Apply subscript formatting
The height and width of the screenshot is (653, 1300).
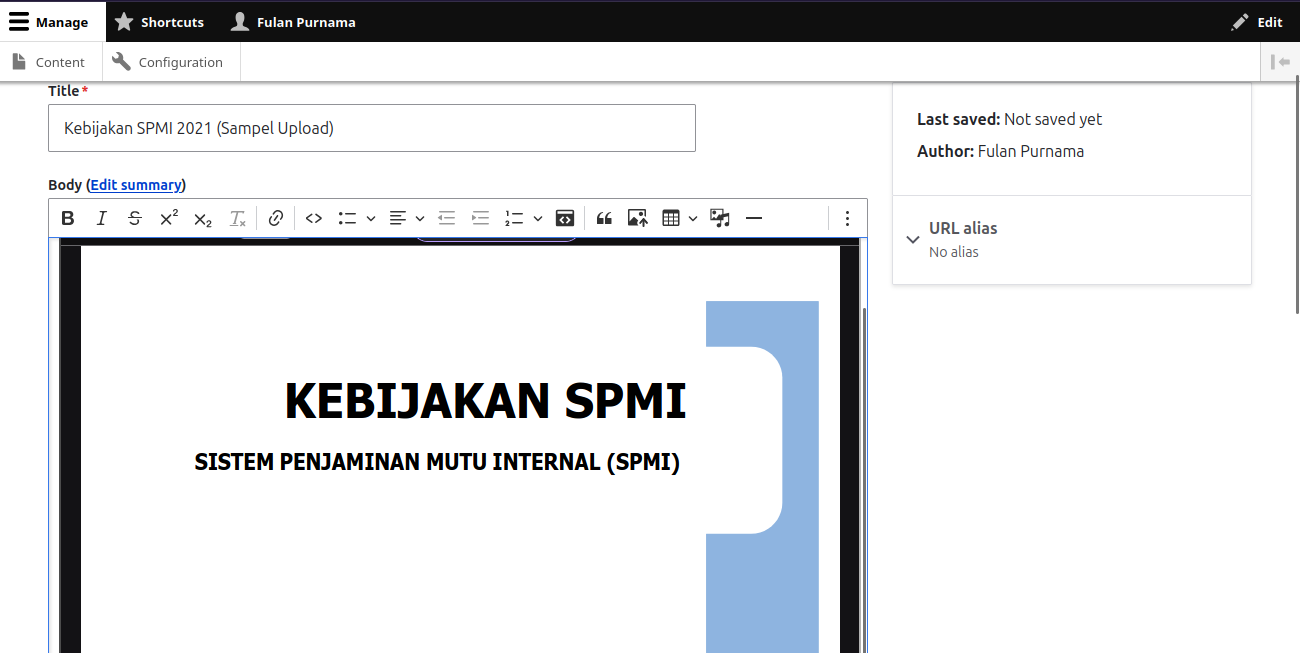tap(203, 218)
